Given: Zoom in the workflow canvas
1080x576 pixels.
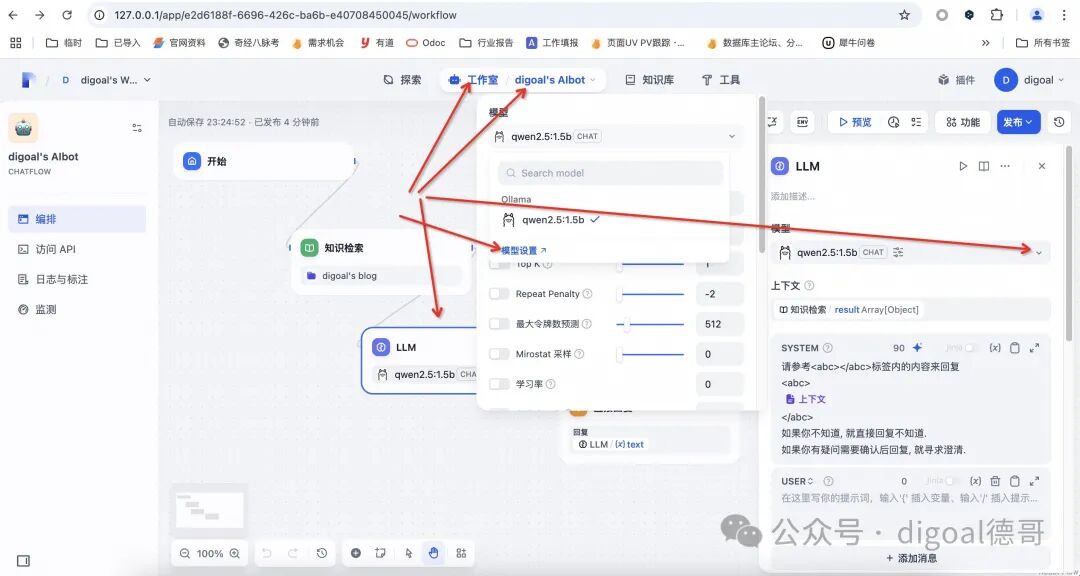Looking at the screenshot, I should pos(234,553).
